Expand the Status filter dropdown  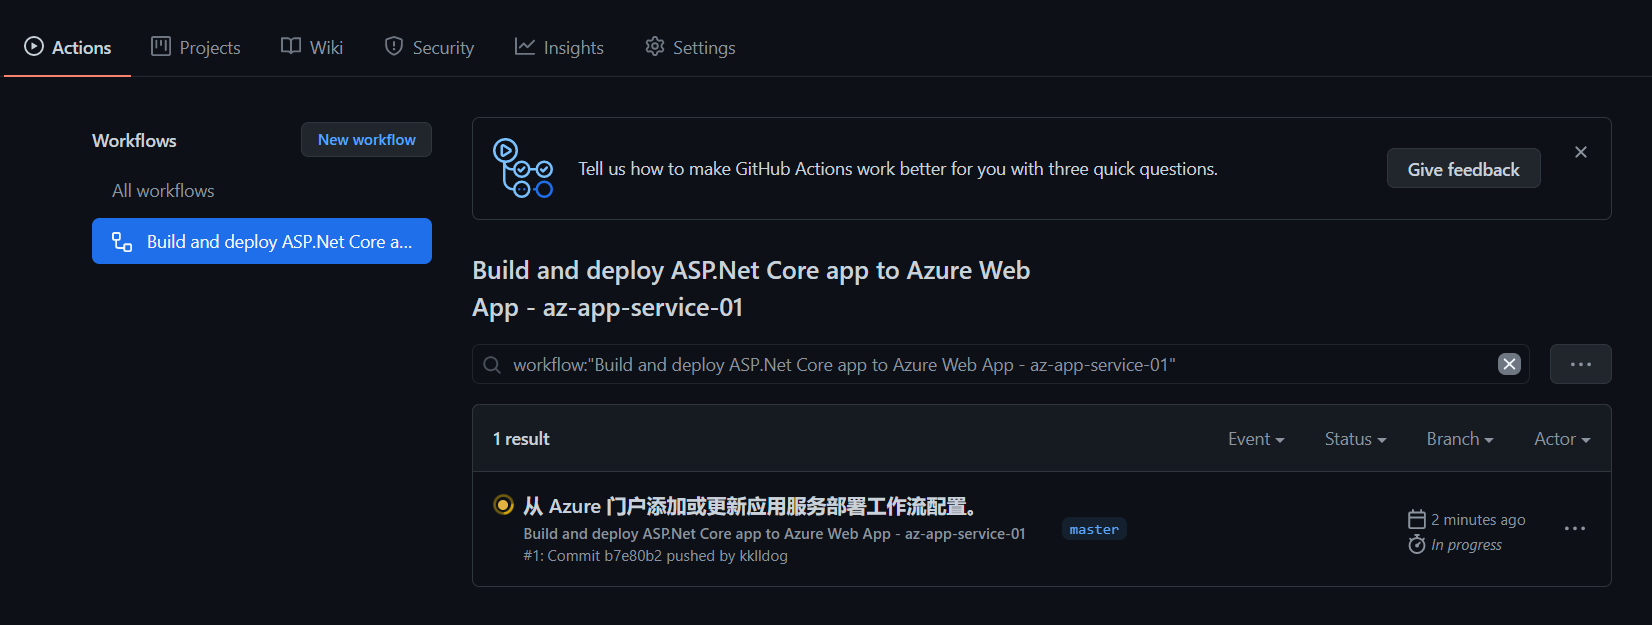pos(1355,439)
